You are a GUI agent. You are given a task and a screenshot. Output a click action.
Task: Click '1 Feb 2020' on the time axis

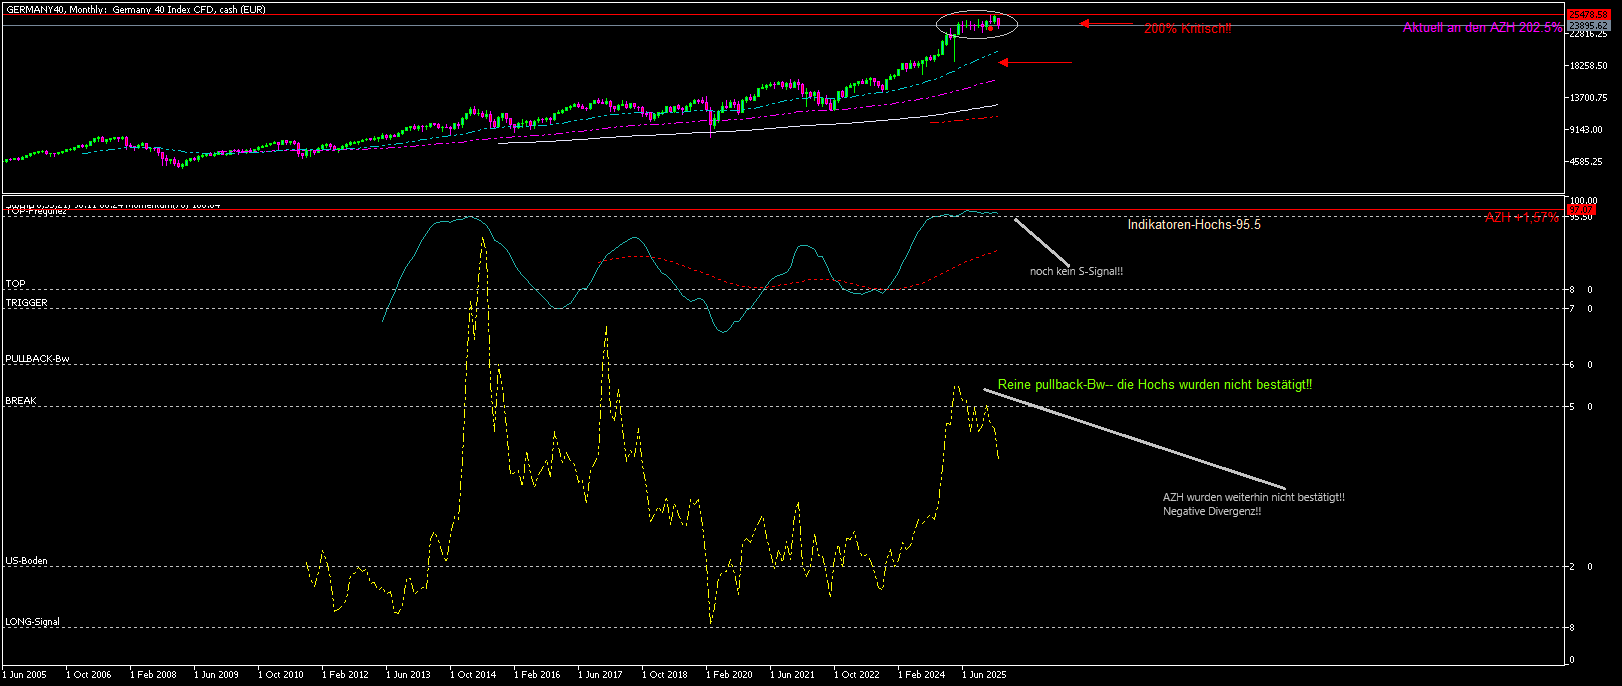click(728, 675)
